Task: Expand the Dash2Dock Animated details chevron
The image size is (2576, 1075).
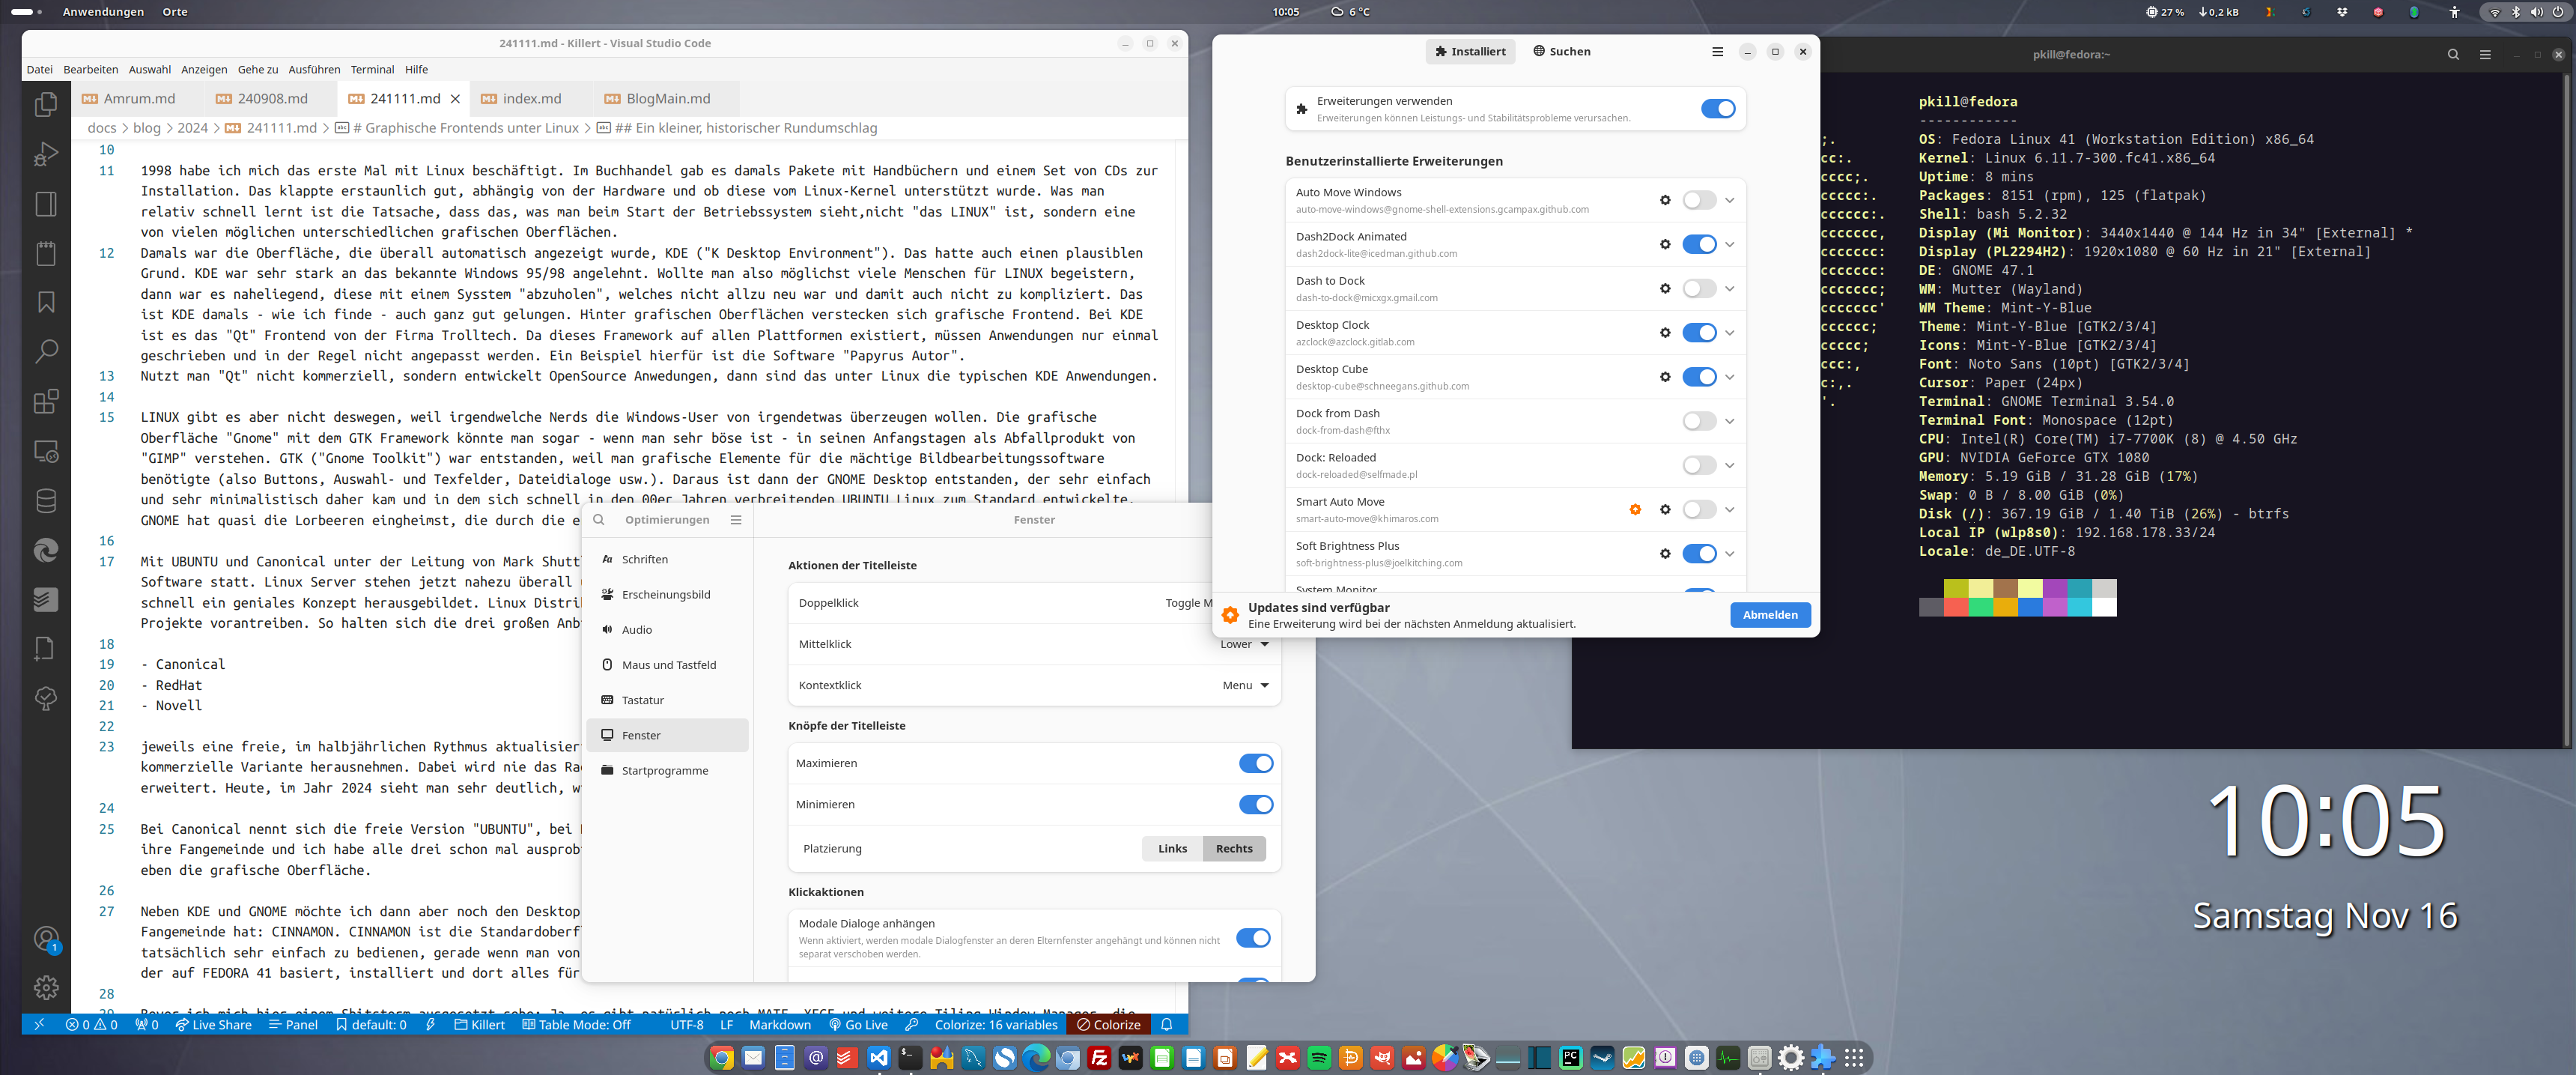Action: (1730, 244)
